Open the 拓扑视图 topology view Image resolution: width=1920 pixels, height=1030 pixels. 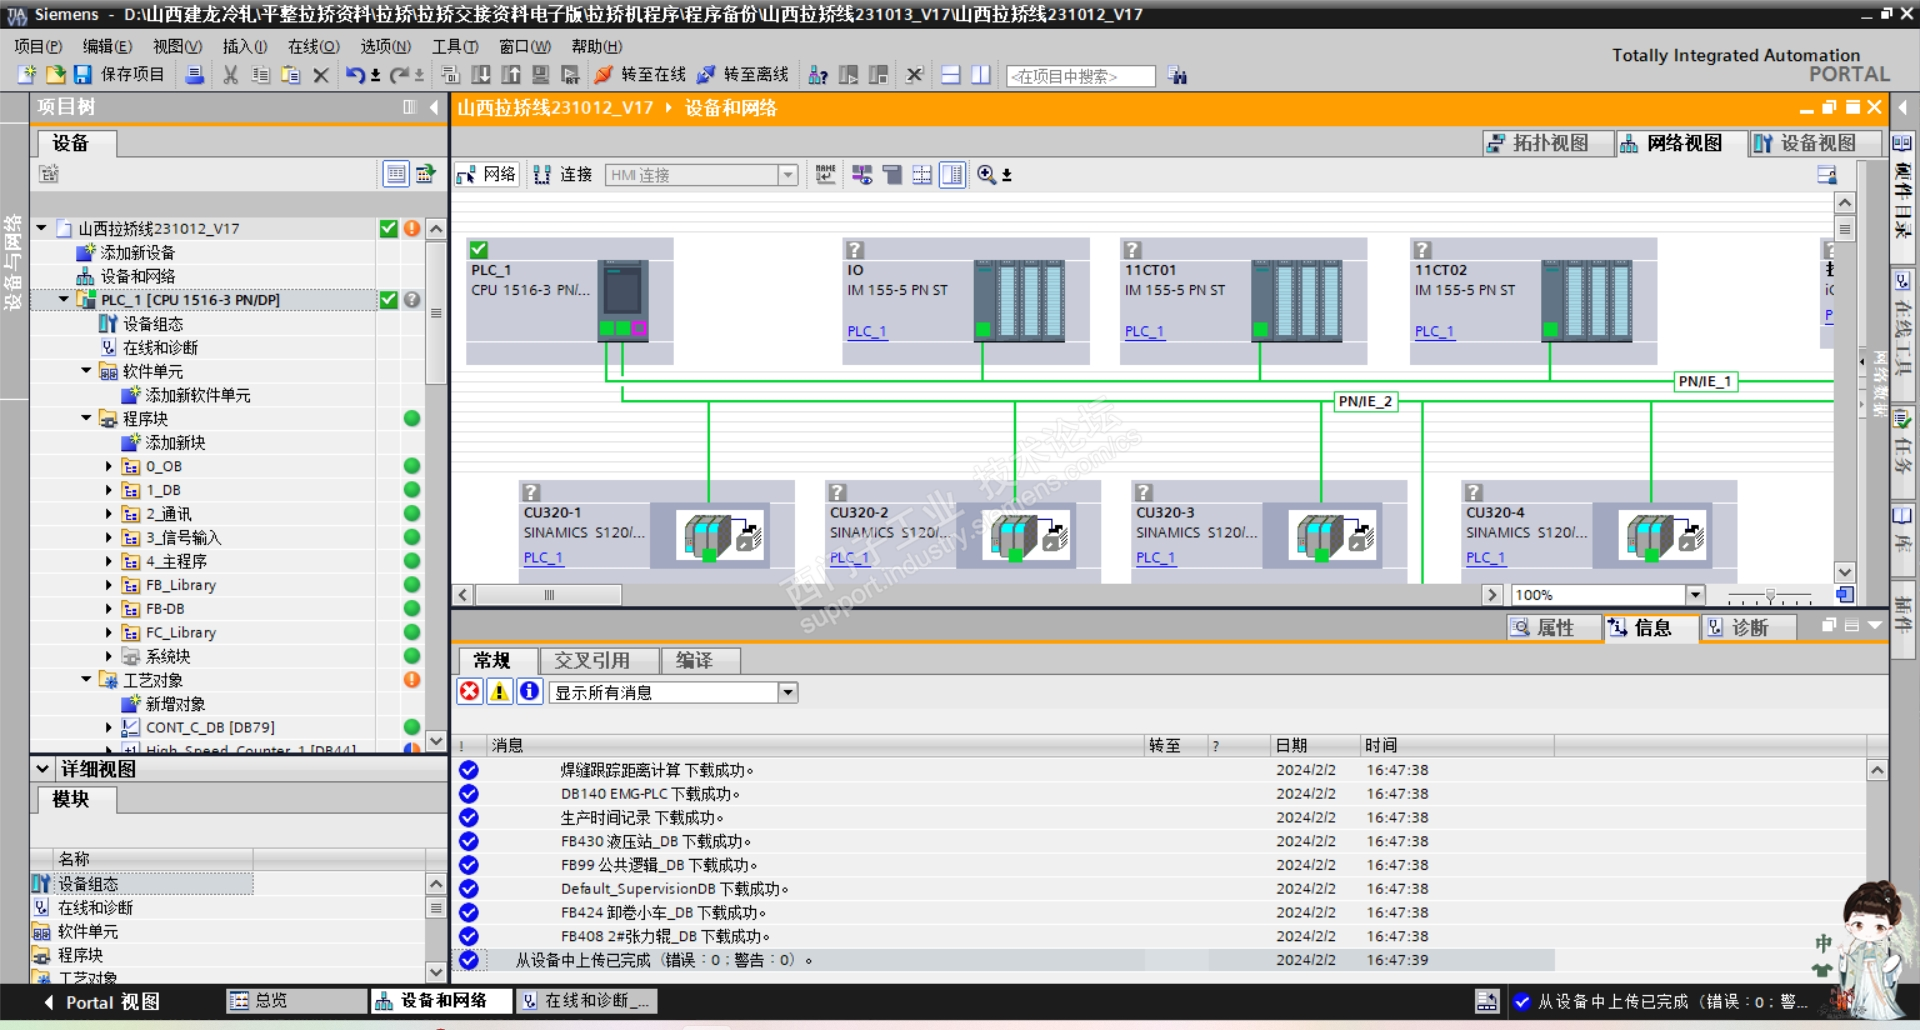click(x=1548, y=144)
